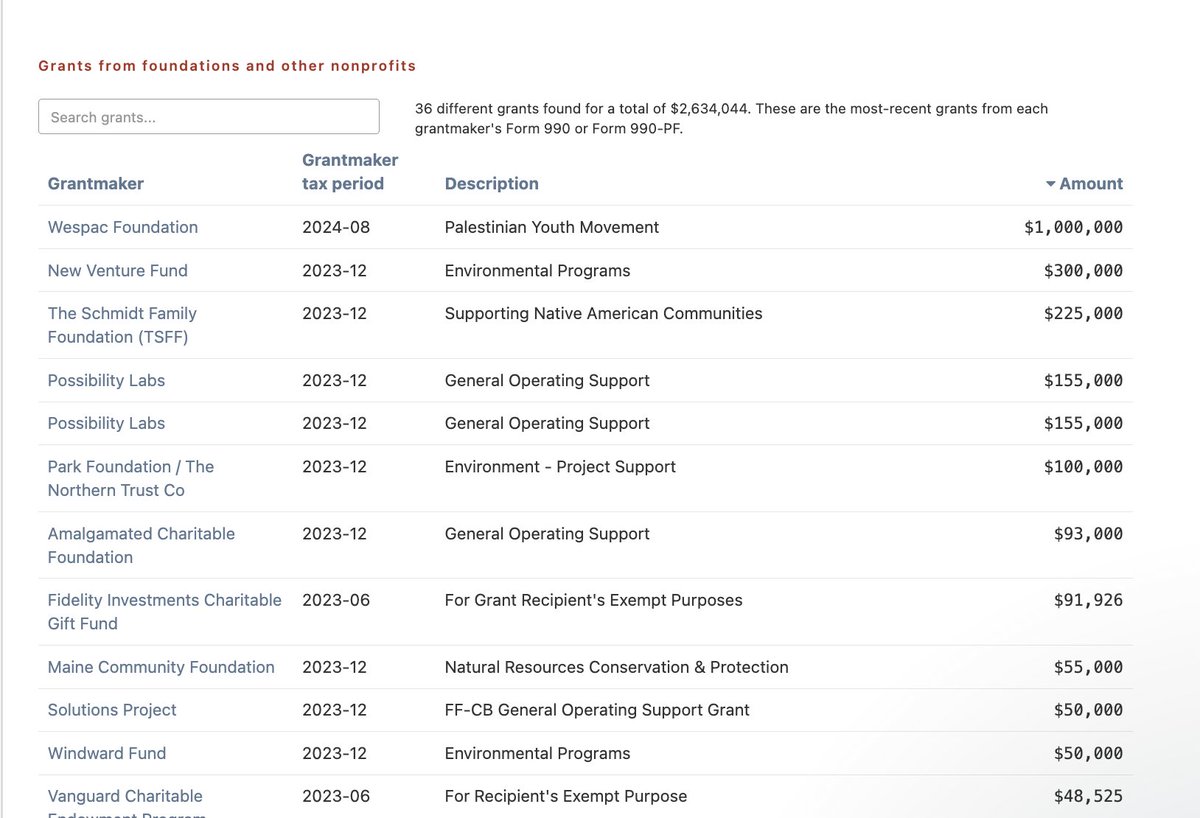This screenshot has height=818, width=1200.
Task: Click Natural Resources Conservation & Protection text
Action: [617, 667]
